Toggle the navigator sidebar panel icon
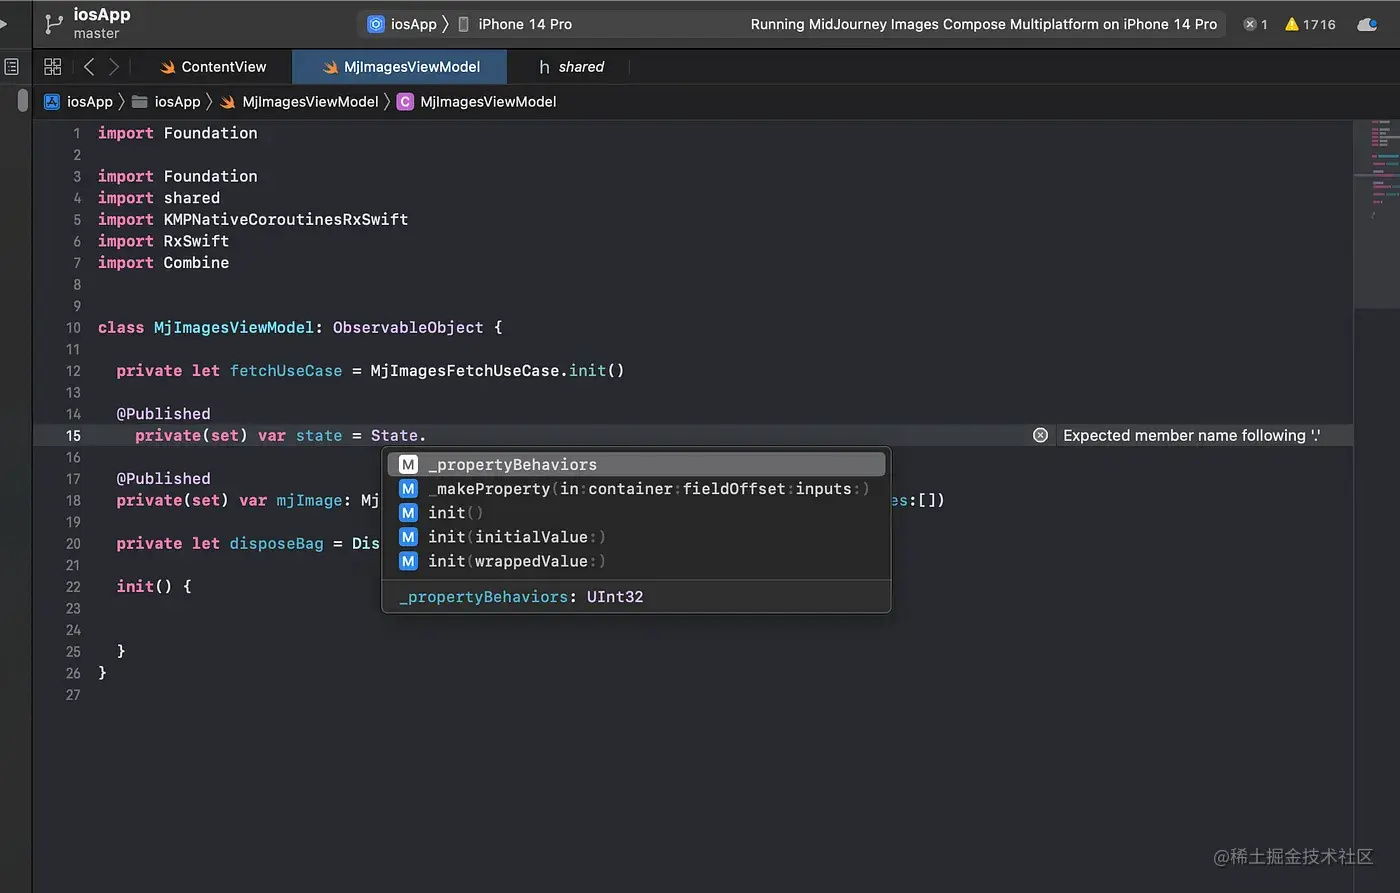The width and height of the screenshot is (1400, 893). pos(11,67)
